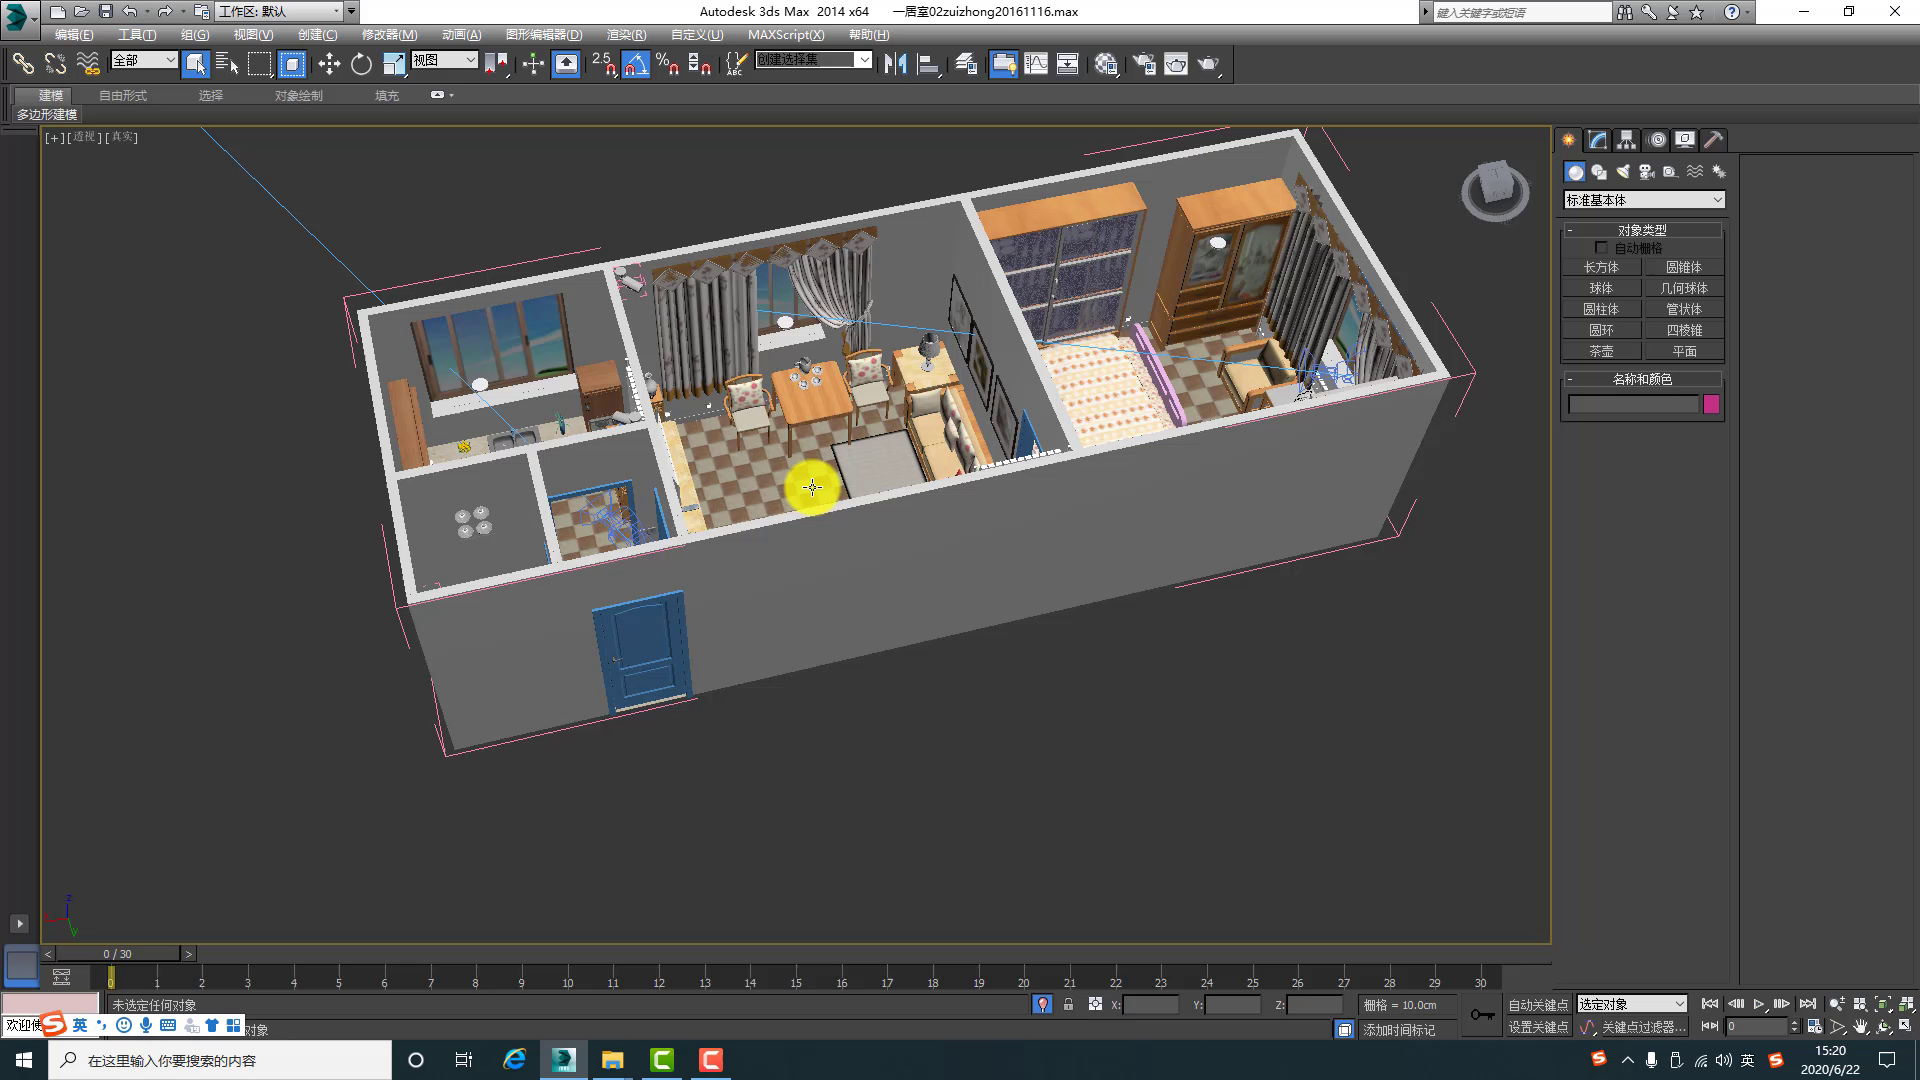Expand the 标准基本体 category dropdown
Screen dimensions: 1920x1080
click(1644, 200)
